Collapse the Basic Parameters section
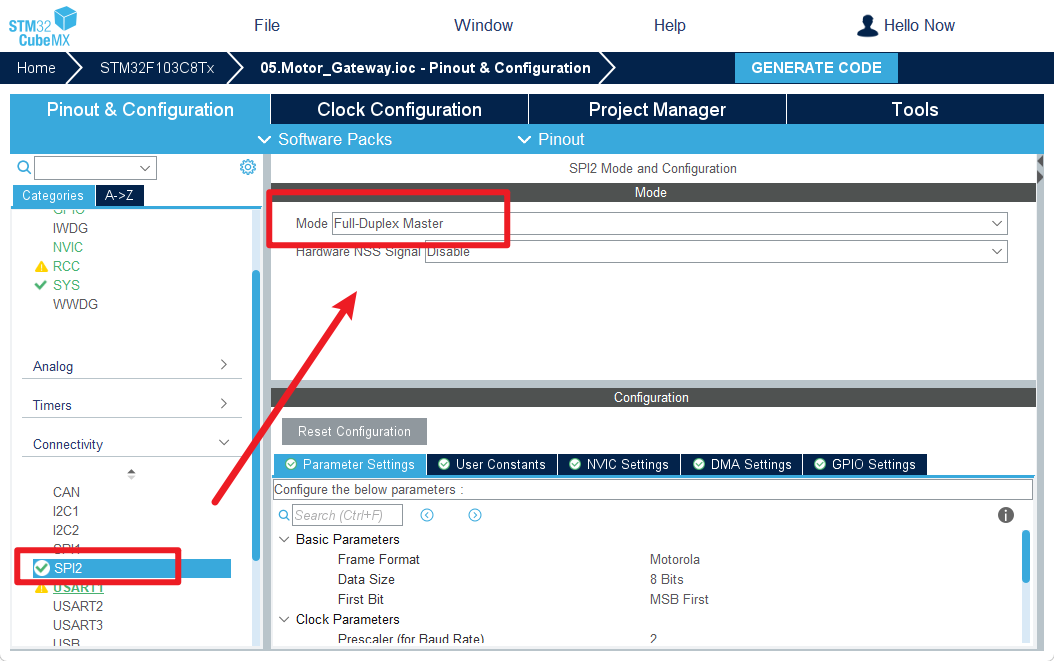Screen dimensions: 1054x661 (284, 540)
